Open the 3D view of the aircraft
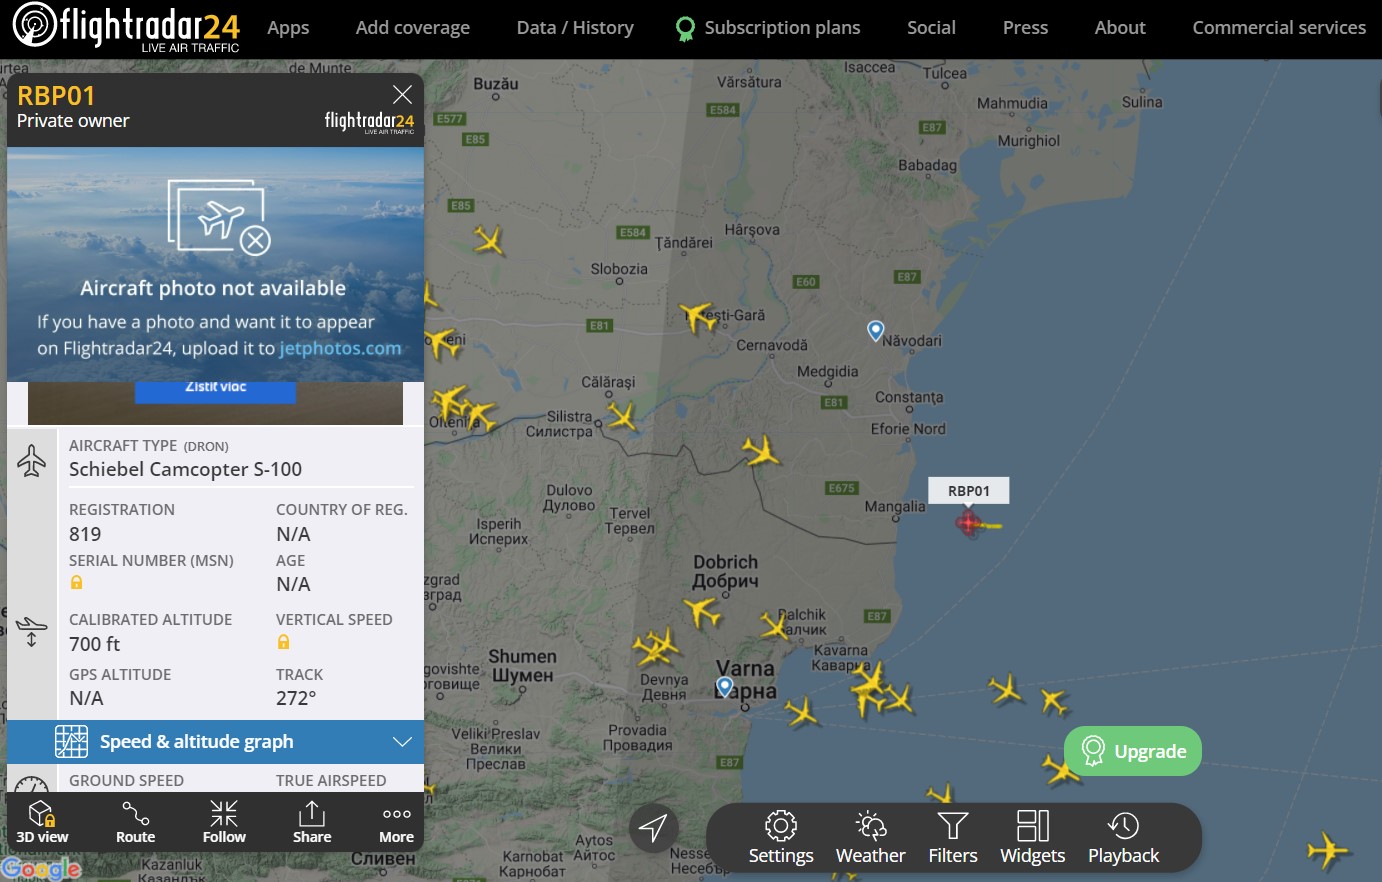The image size is (1382, 882). 42,822
